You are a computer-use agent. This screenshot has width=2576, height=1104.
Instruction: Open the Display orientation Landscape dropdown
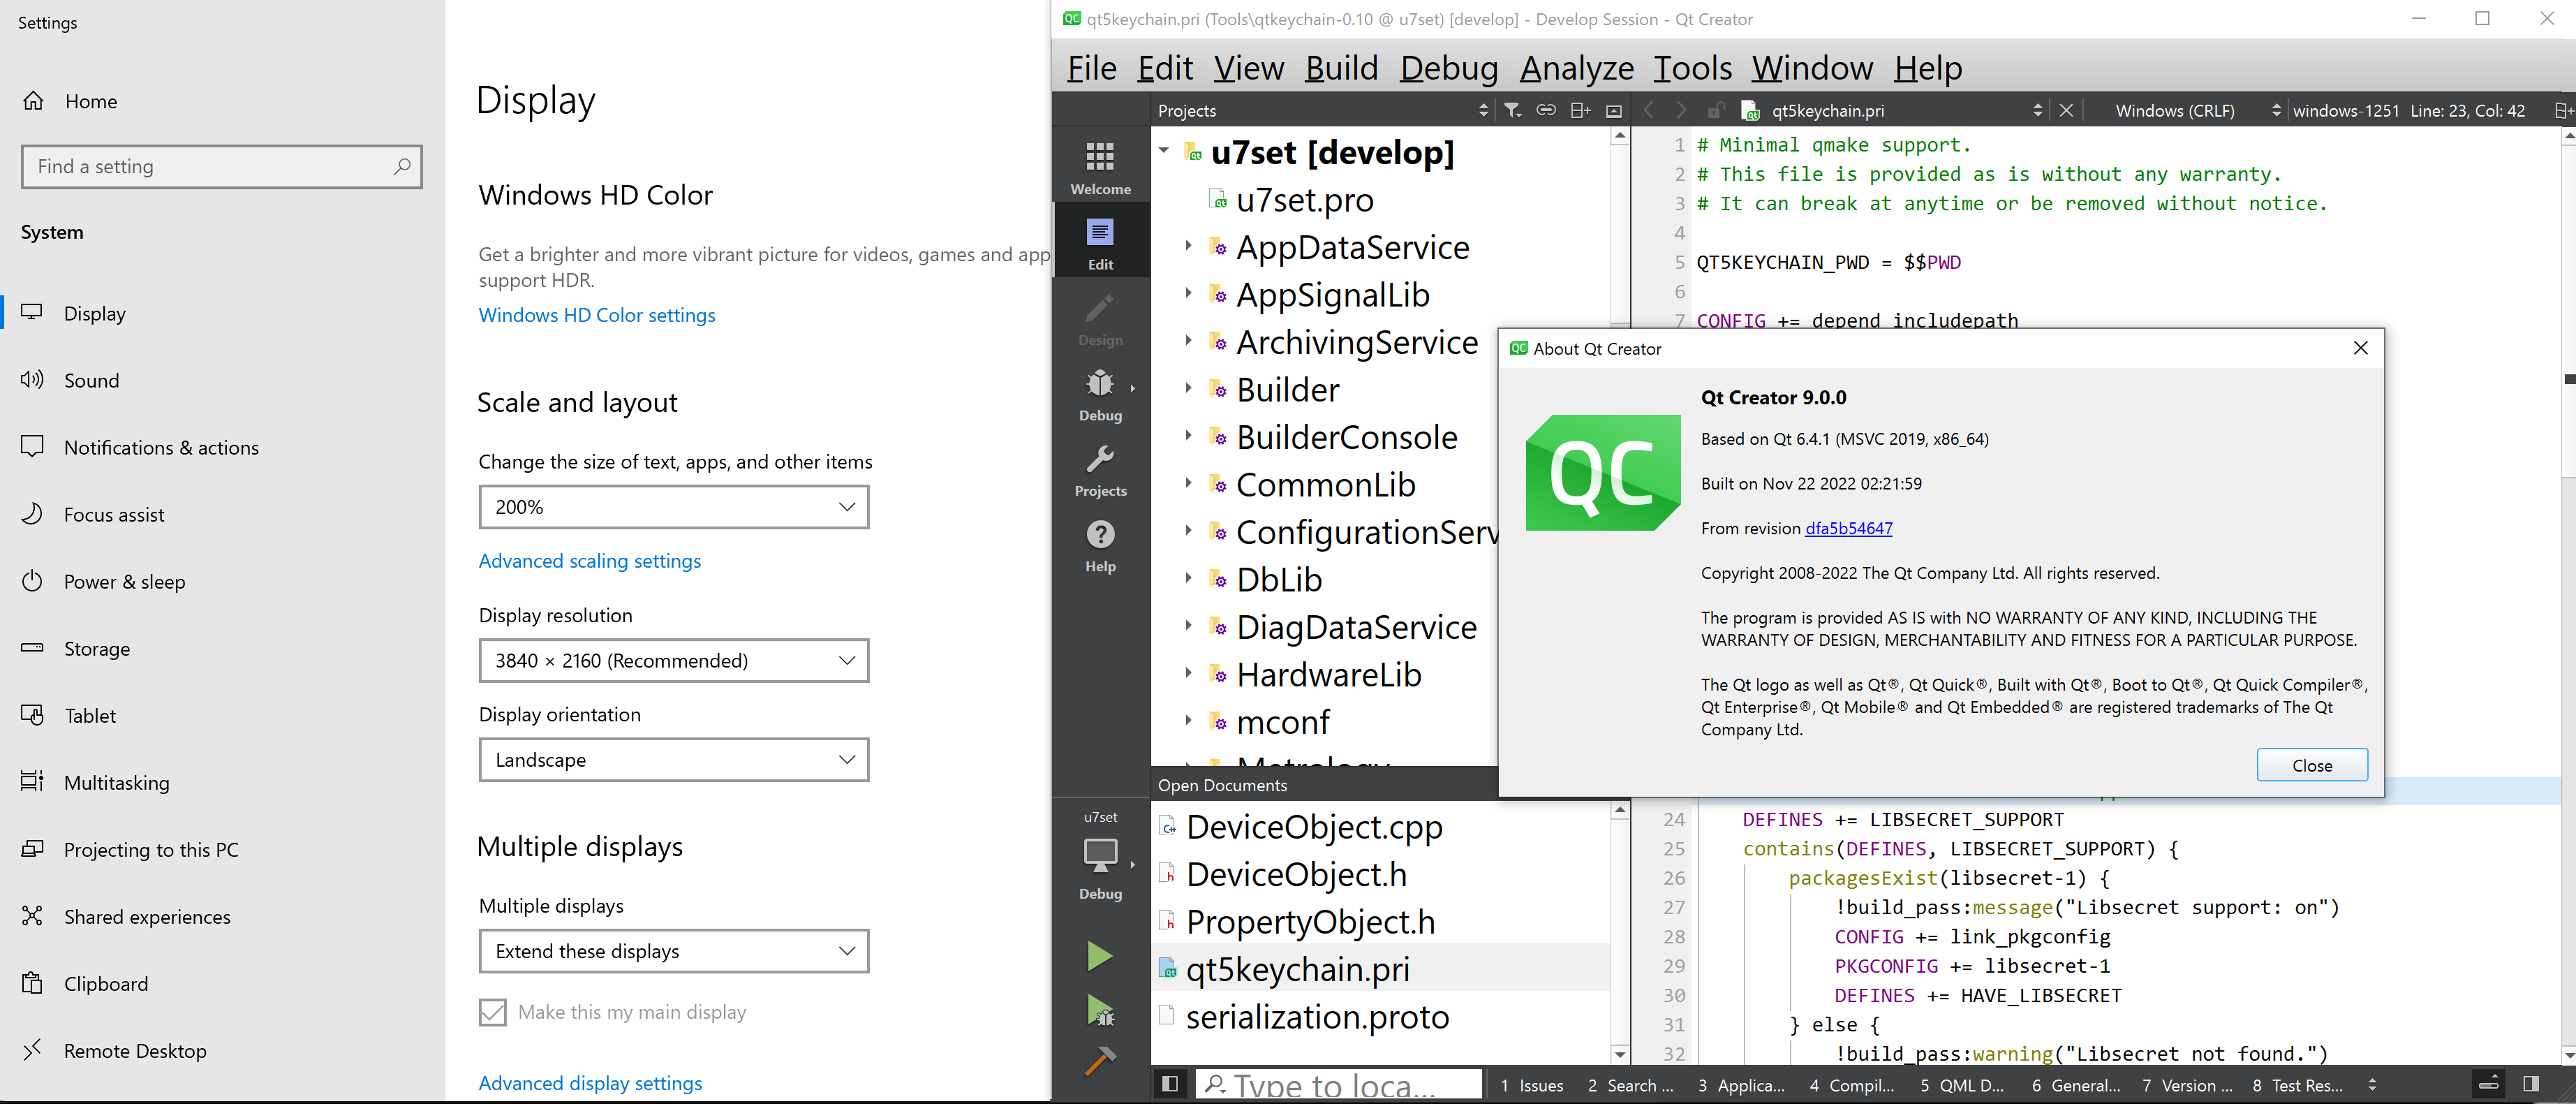[x=674, y=760]
